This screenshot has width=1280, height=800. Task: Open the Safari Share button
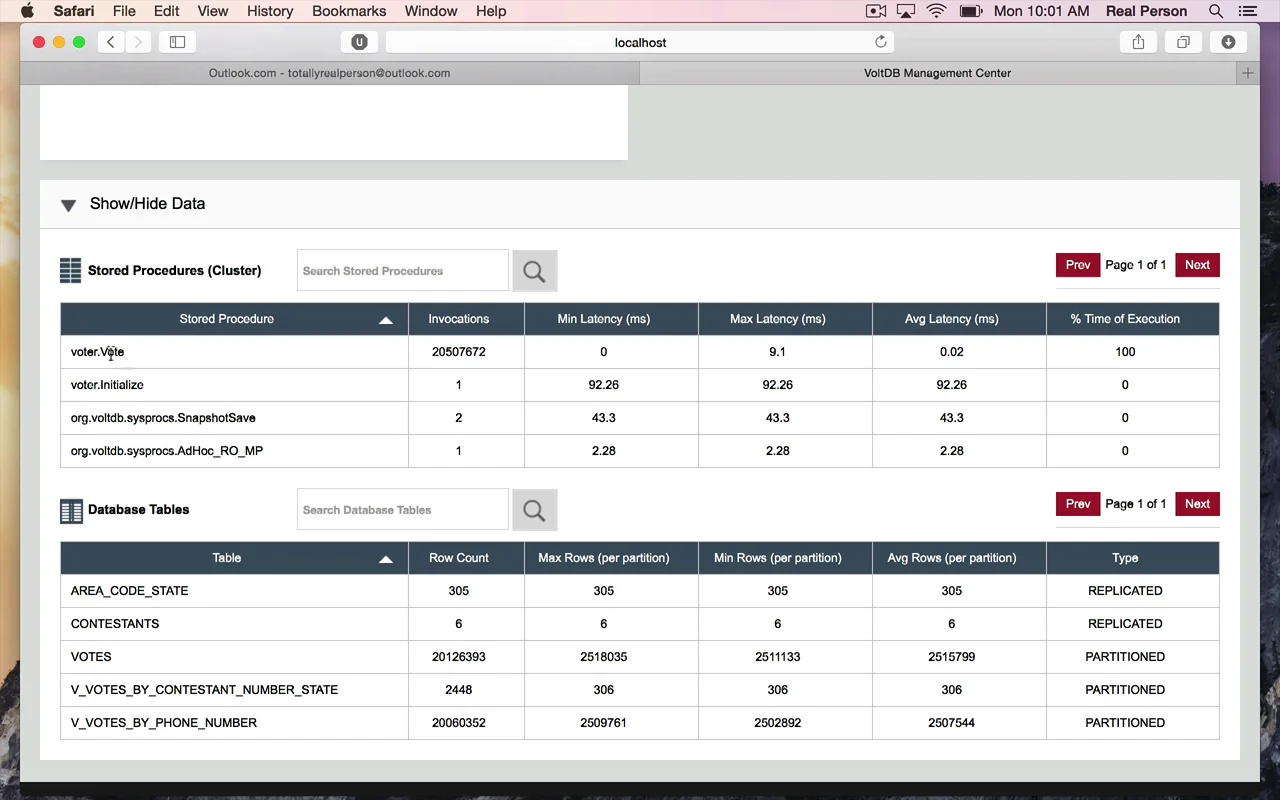(x=1138, y=42)
